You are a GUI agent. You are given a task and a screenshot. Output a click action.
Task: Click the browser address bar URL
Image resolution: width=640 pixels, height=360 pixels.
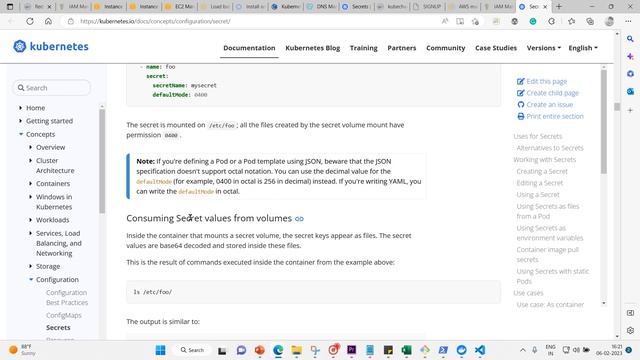(155, 21)
